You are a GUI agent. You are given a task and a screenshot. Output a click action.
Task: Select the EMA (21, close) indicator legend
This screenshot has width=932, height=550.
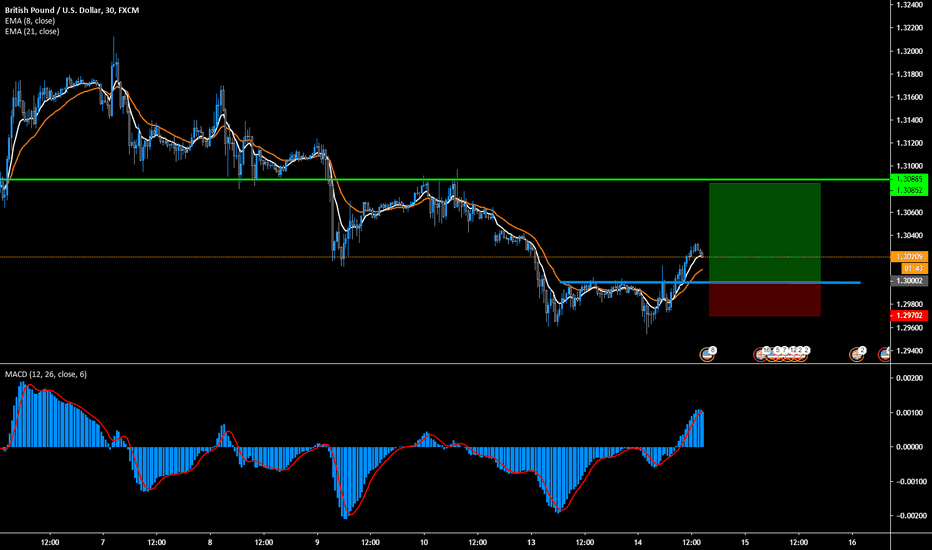point(34,32)
